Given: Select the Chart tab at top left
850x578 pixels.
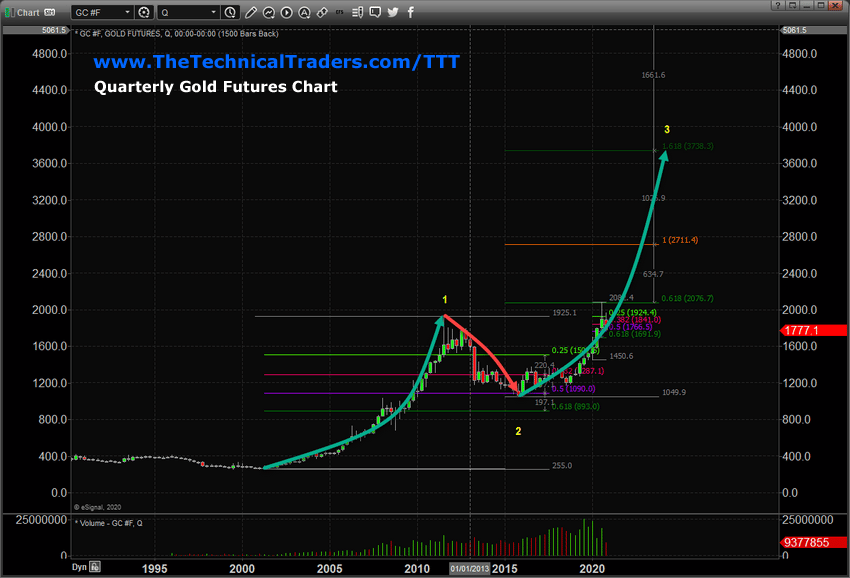Looking at the screenshot, I should 28,12.
